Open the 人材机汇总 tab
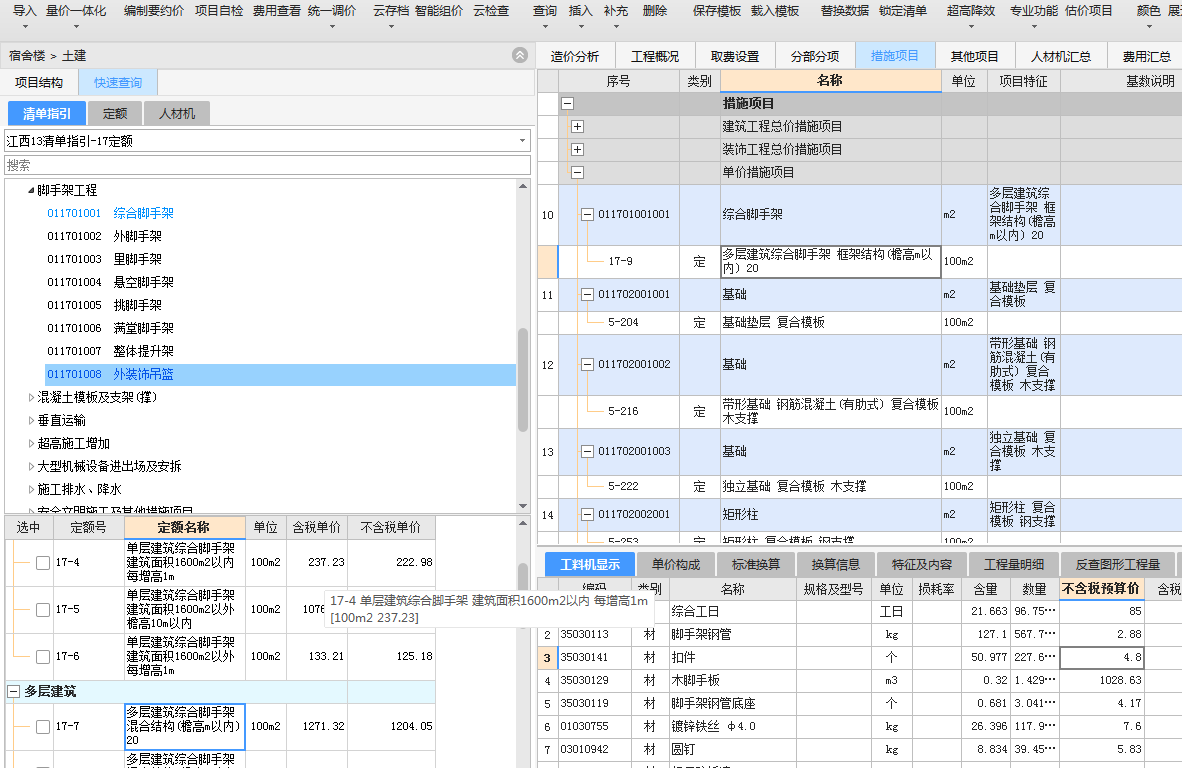1182x768 pixels. pyautogui.click(x=1061, y=57)
